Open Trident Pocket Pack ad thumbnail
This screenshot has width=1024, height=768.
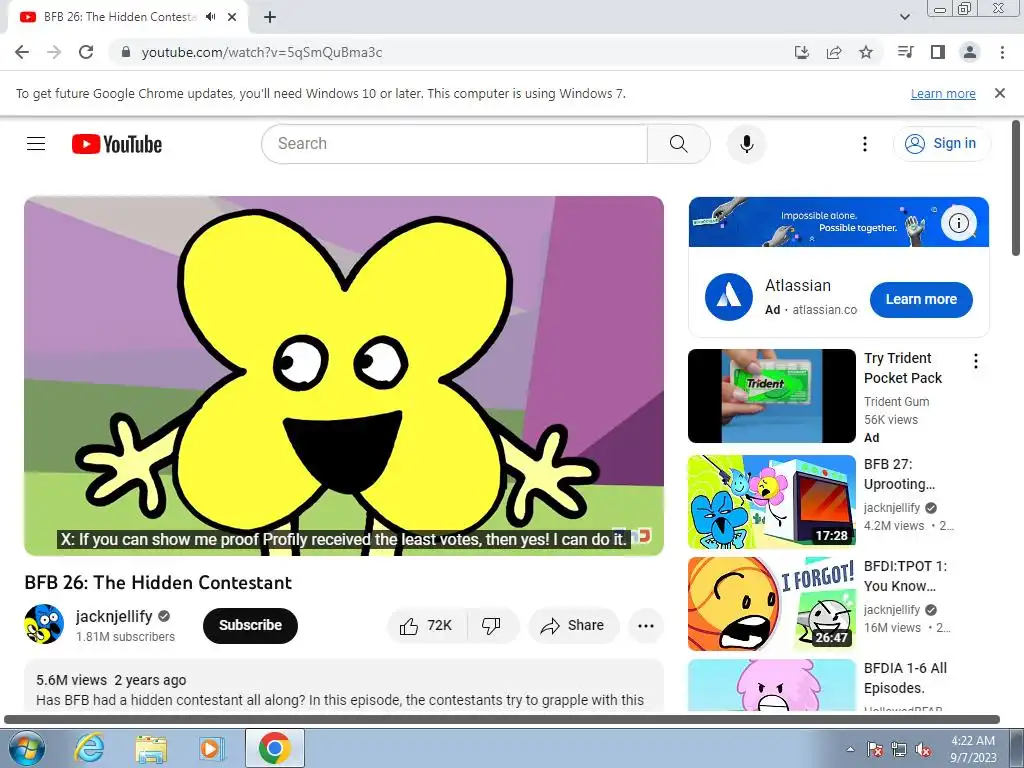pyautogui.click(x=772, y=396)
